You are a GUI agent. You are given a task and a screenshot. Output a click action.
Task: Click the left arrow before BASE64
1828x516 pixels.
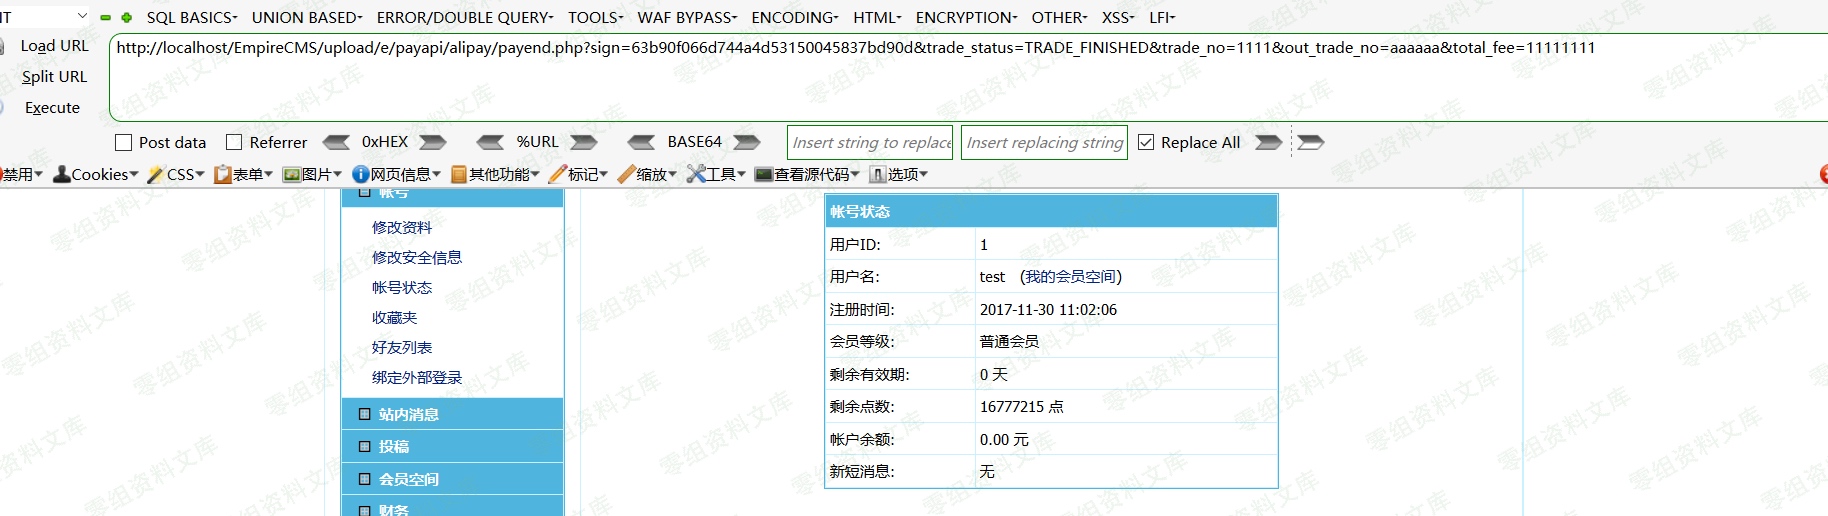pos(641,142)
